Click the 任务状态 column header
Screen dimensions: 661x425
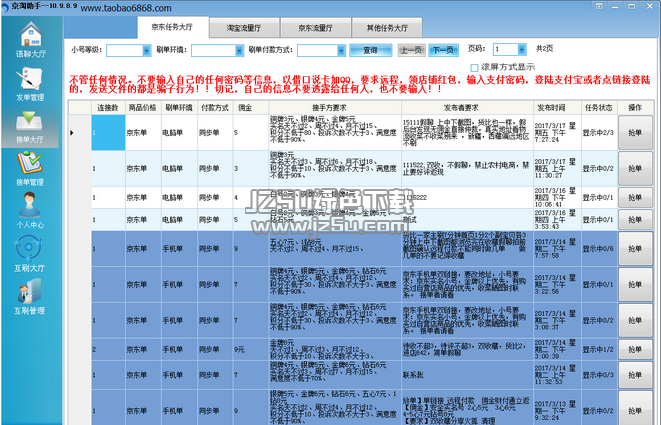pos(599,108)
